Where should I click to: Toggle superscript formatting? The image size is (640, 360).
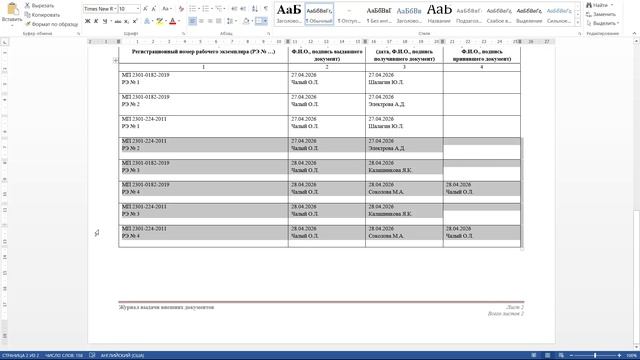135,21
